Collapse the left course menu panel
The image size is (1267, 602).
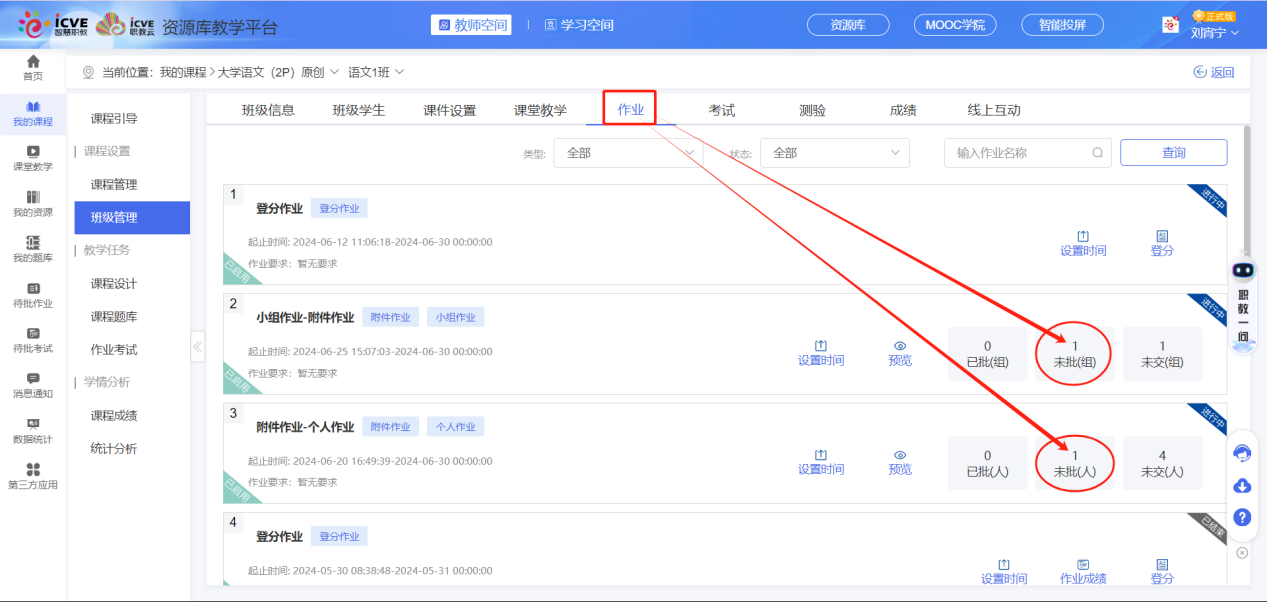[197, 347]
